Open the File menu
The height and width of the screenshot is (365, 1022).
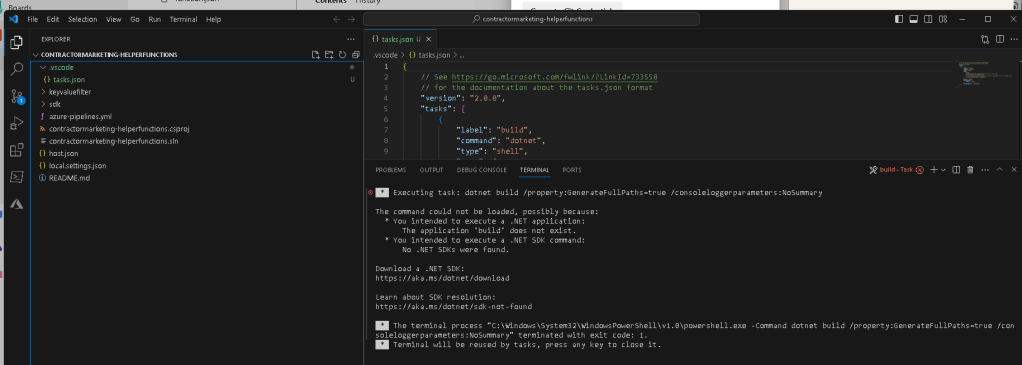tap(33, 20)
